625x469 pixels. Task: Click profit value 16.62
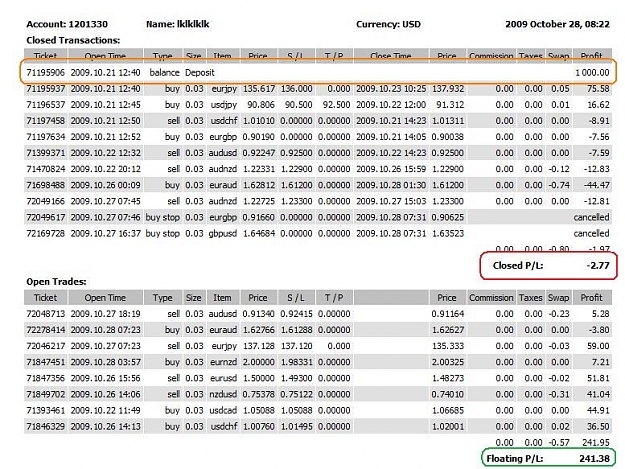(598, 105)
